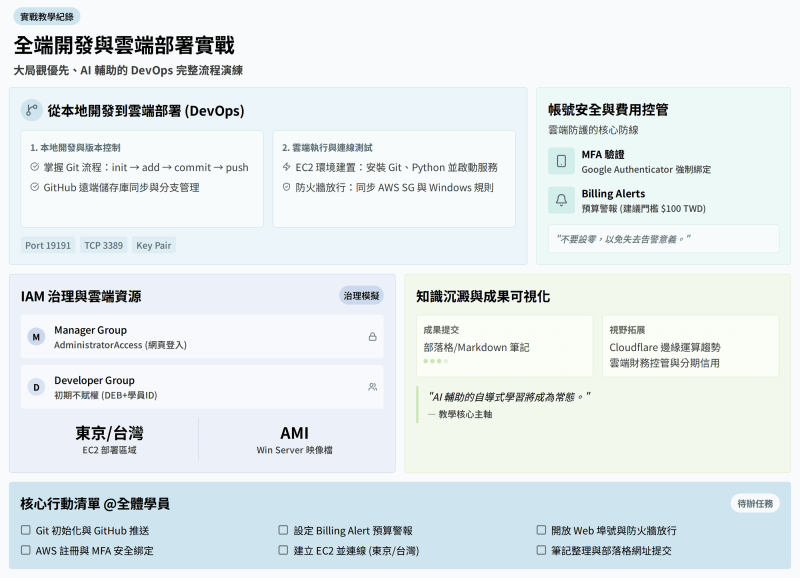Click the users icon in Developer Group row
This screenshot has width=800, height=578.
click(x=372, y=387)
